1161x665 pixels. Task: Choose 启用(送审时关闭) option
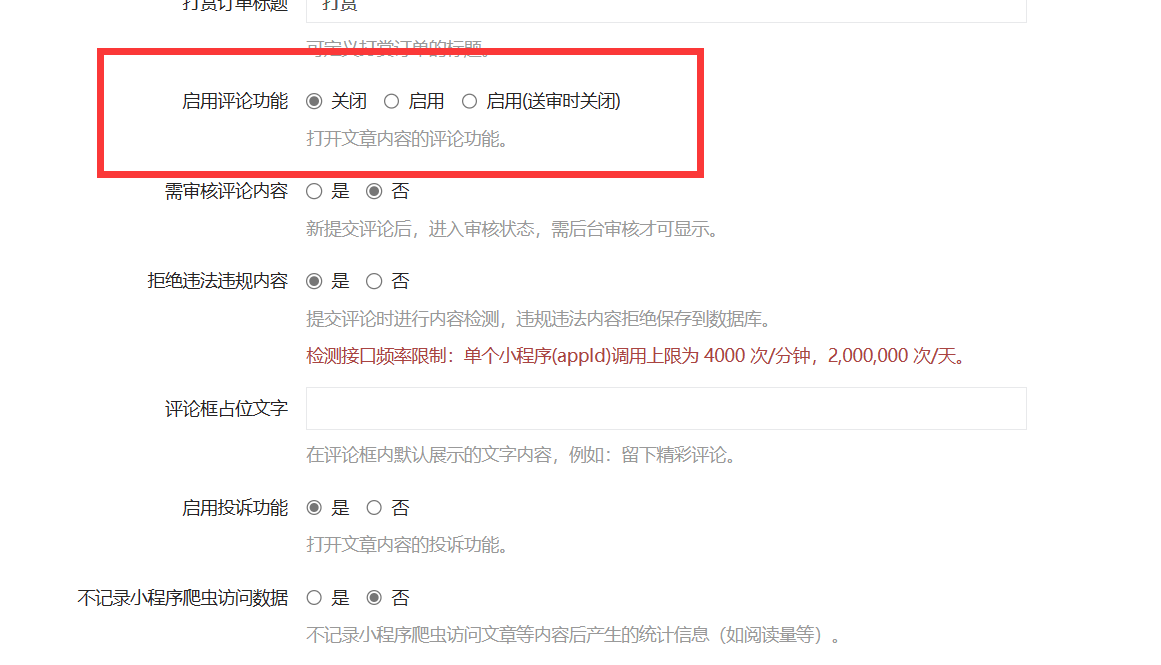click(x=469, y=101)
